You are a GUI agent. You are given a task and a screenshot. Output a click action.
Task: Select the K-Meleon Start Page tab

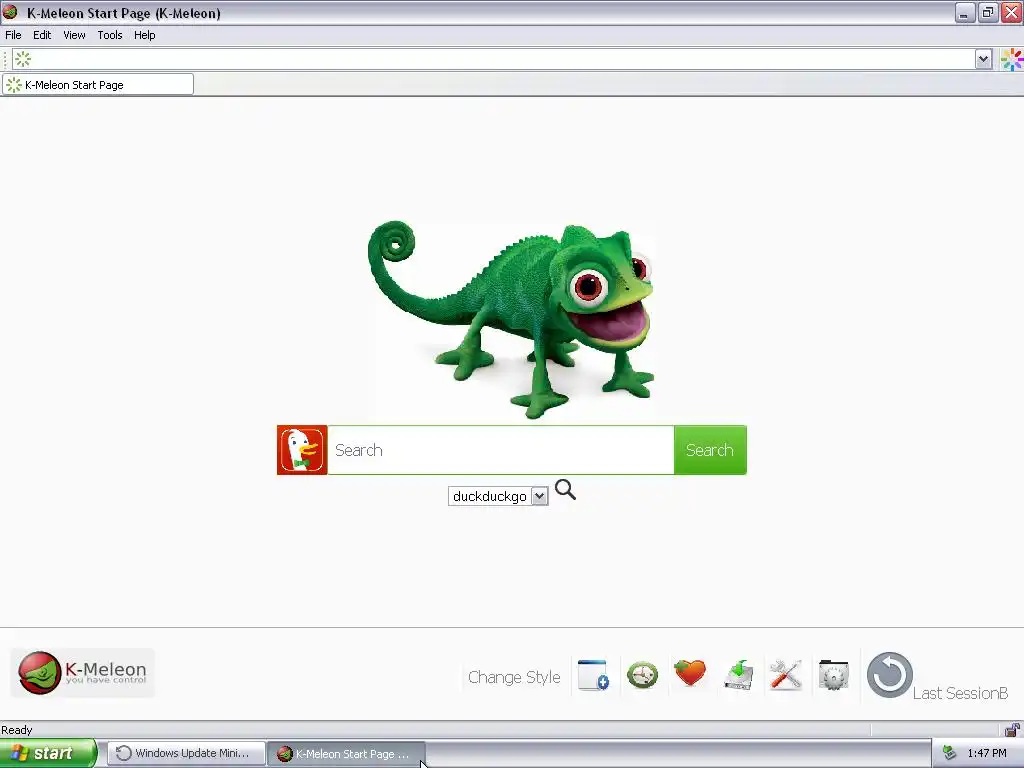[x=98, y=85]
